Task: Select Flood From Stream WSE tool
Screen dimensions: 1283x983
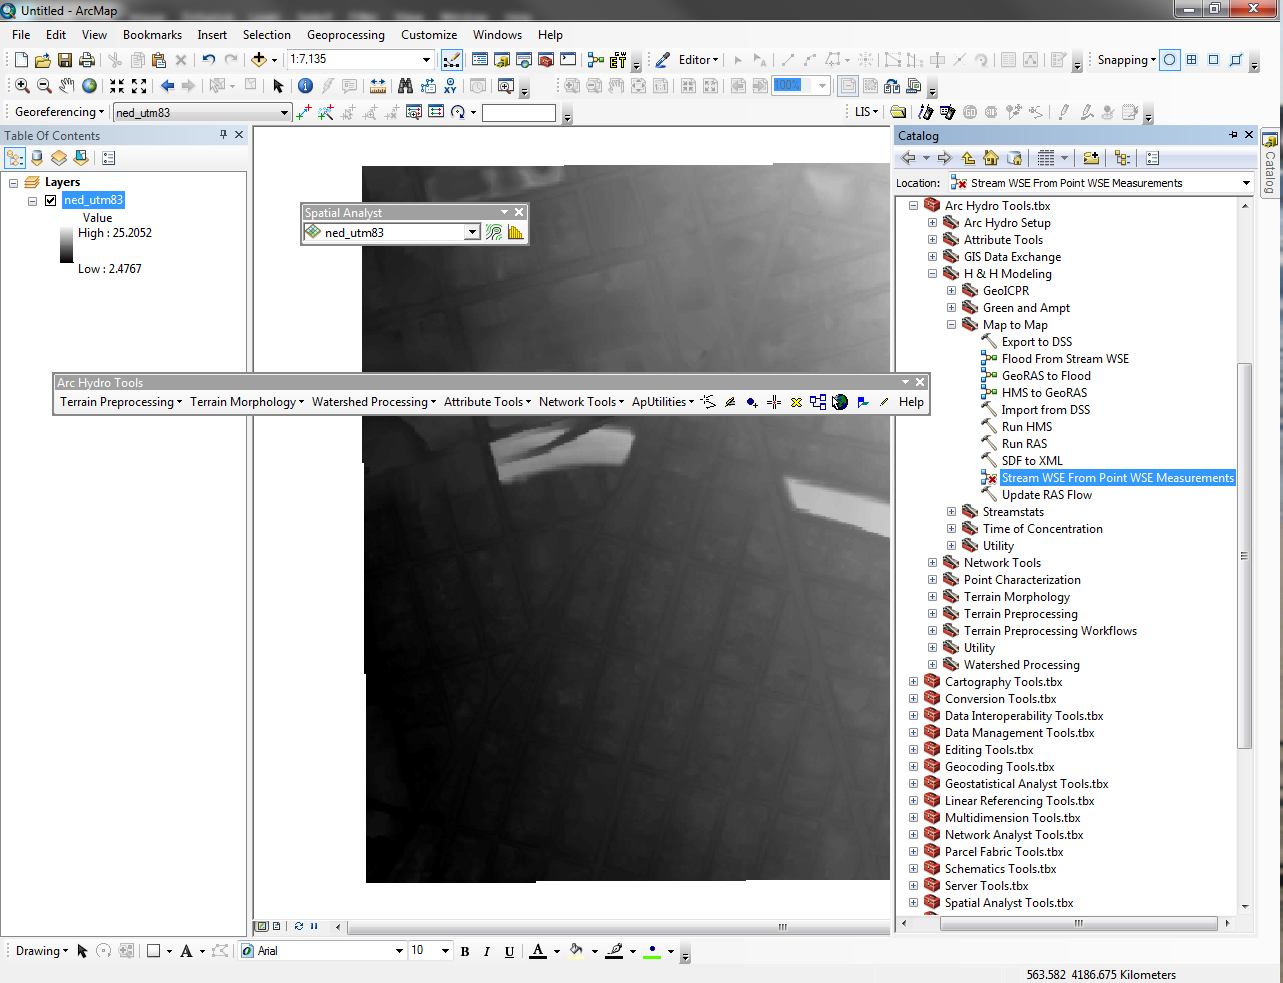Action: pyautogui.click(x=1065, y=359)
